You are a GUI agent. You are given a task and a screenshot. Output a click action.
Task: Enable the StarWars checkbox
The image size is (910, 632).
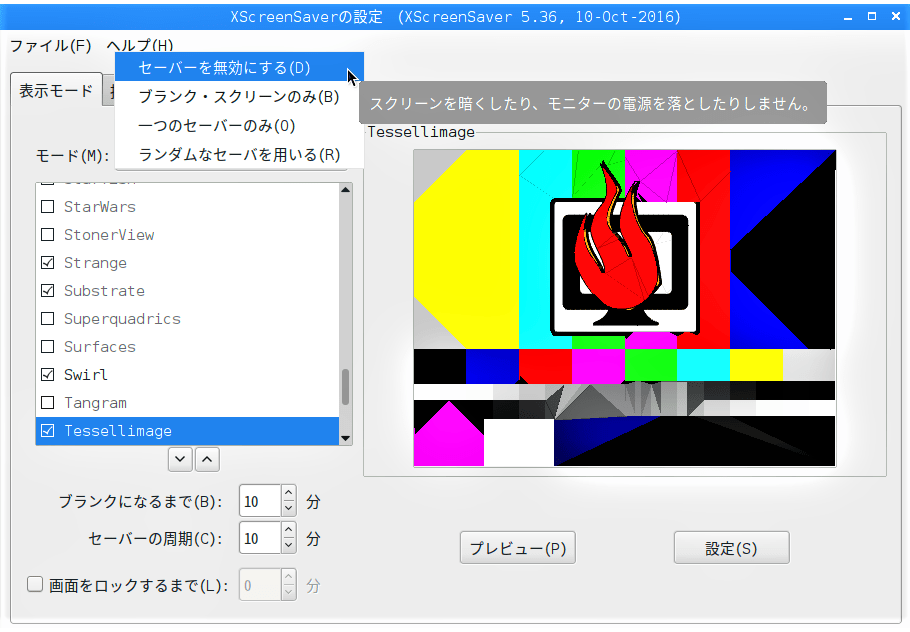[48, 207]
